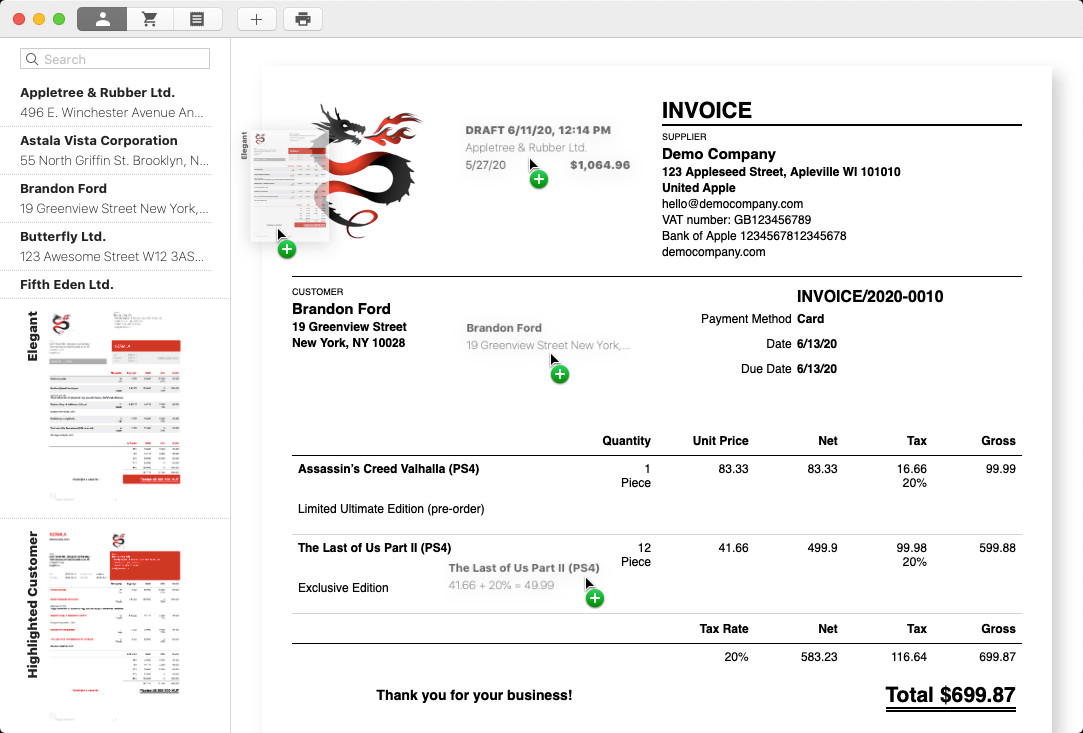Click the Quantity column header
1083x733 pixels.
pyautogui.click(x=626, y=441)
